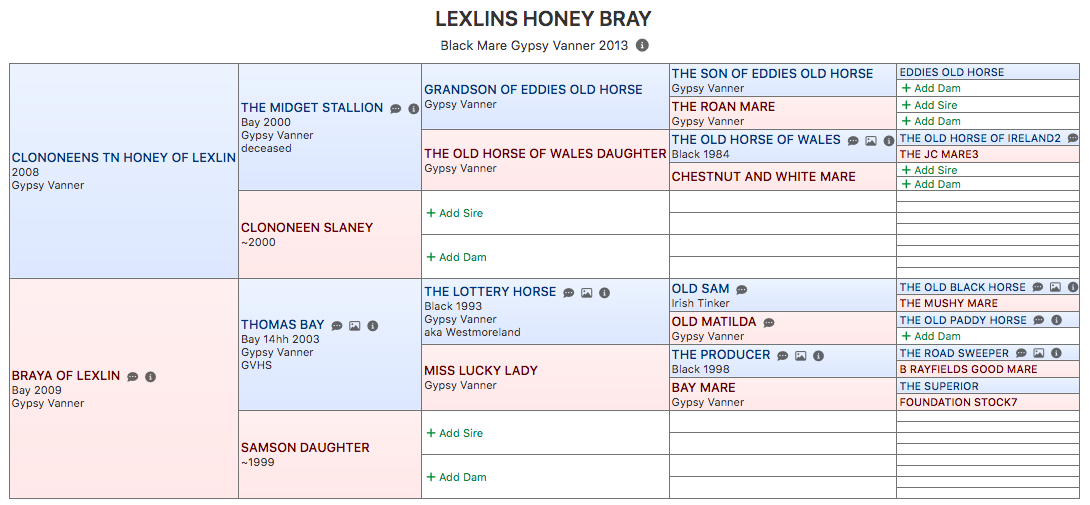Open Clononeens TN Honey of Lexlin pedigree
This screenshot has width=1090, height=505.
pyautogui.click(x=124, y=158)
